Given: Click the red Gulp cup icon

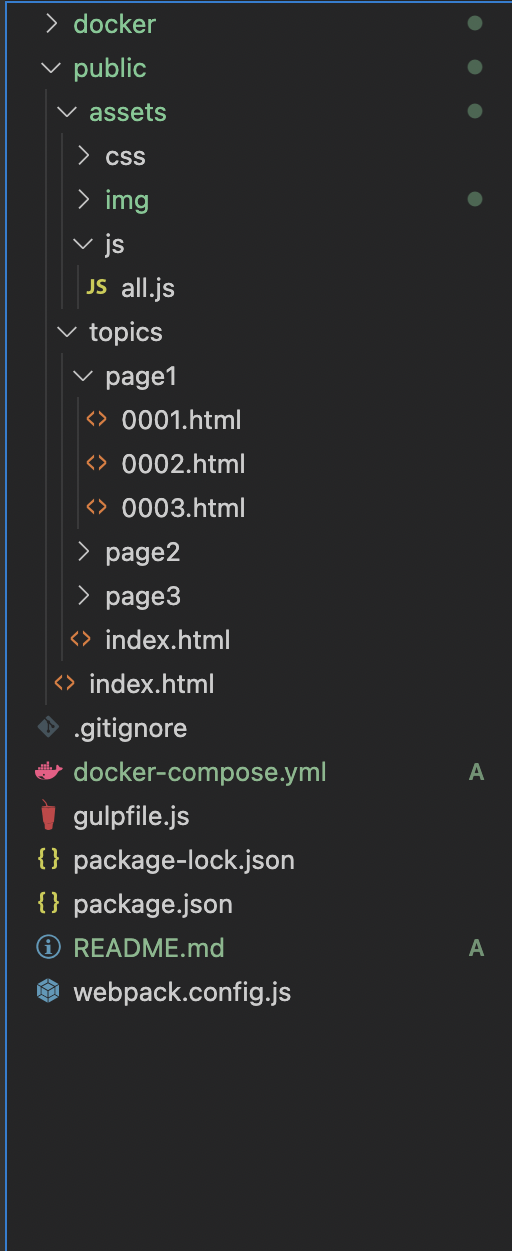Looking at the screenshot, I should tap(48, 816).
